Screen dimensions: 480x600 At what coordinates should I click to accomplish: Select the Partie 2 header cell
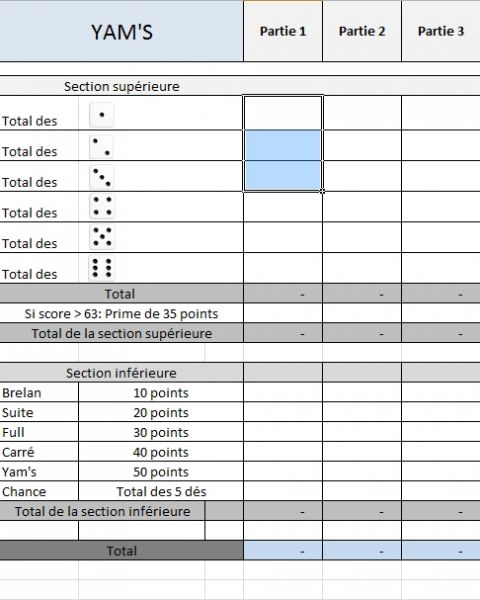[362, 31]
